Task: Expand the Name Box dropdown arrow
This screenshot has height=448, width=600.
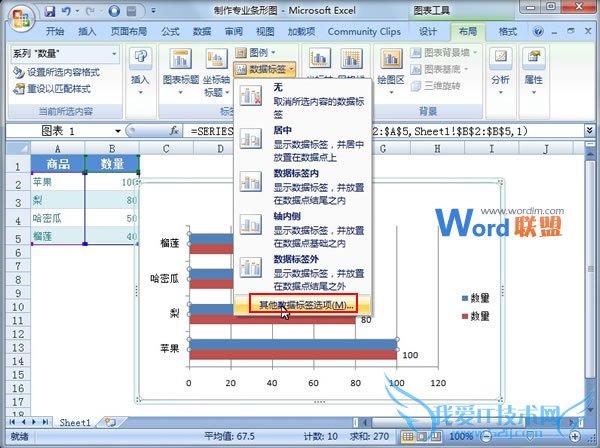Action: (117, 131)
